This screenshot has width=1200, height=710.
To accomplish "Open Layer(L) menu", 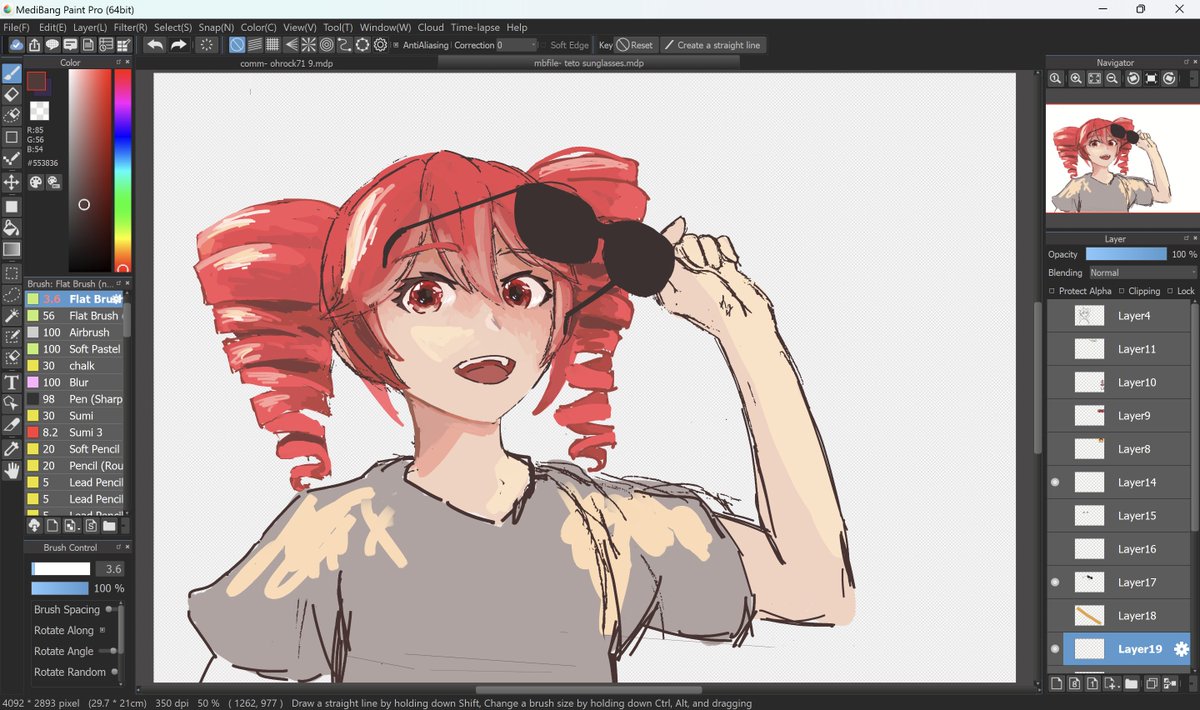I will (x=90, y=27).
